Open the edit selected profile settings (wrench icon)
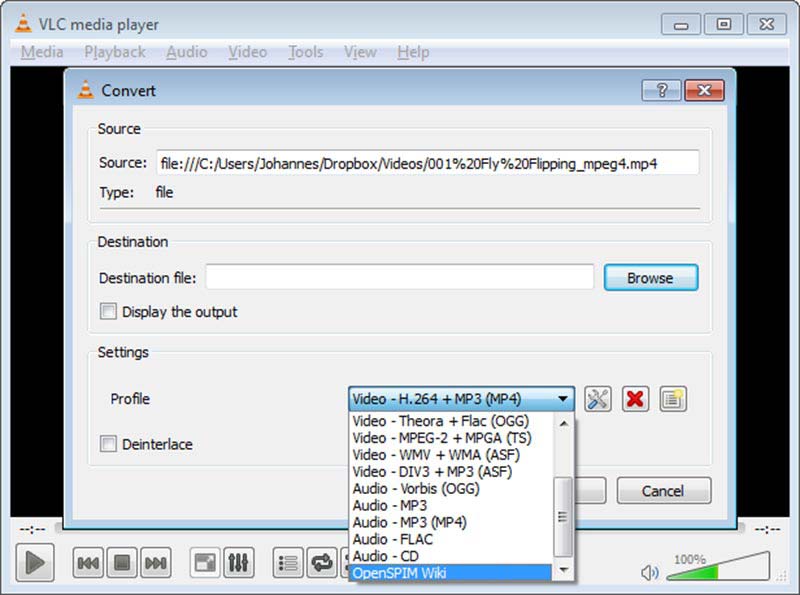Screen dimensions: 800x595 (597, 398)
